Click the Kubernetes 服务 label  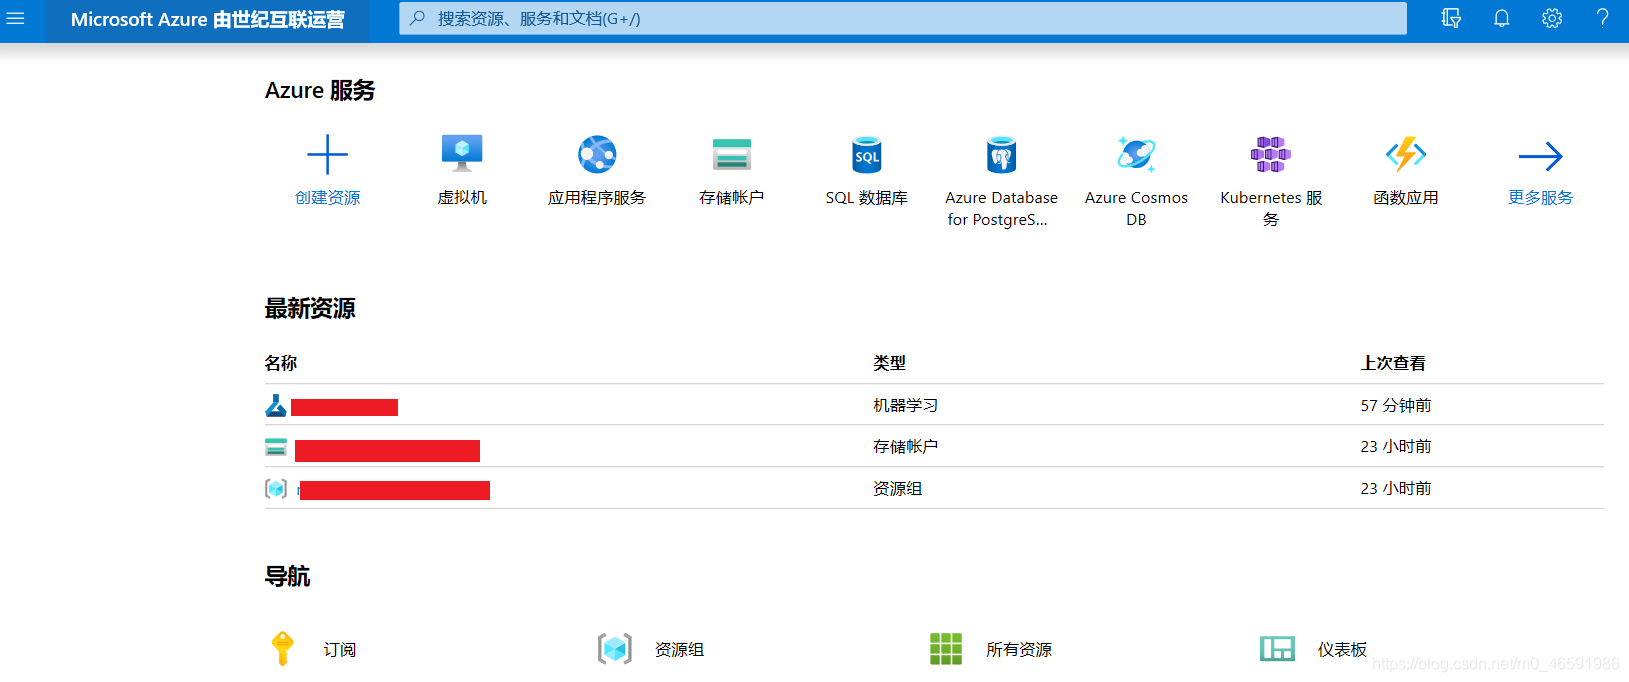[x=1271, y=208]
